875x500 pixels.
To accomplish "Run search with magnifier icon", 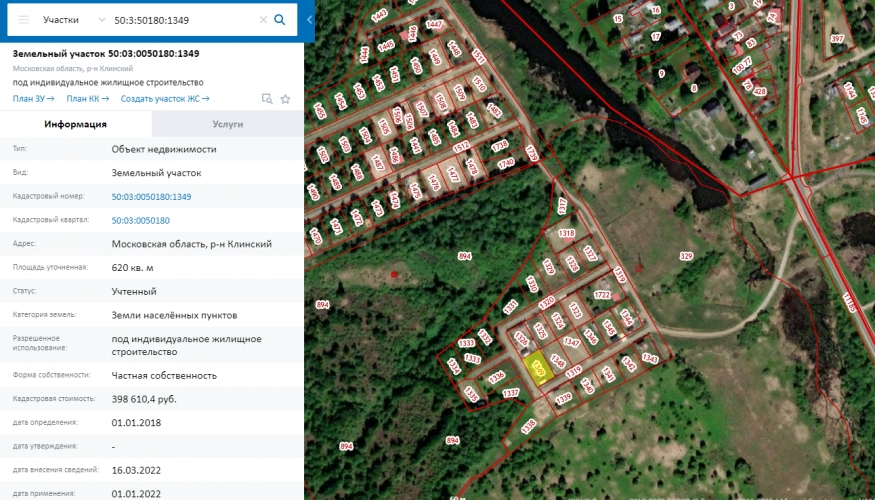I will 280,20.
